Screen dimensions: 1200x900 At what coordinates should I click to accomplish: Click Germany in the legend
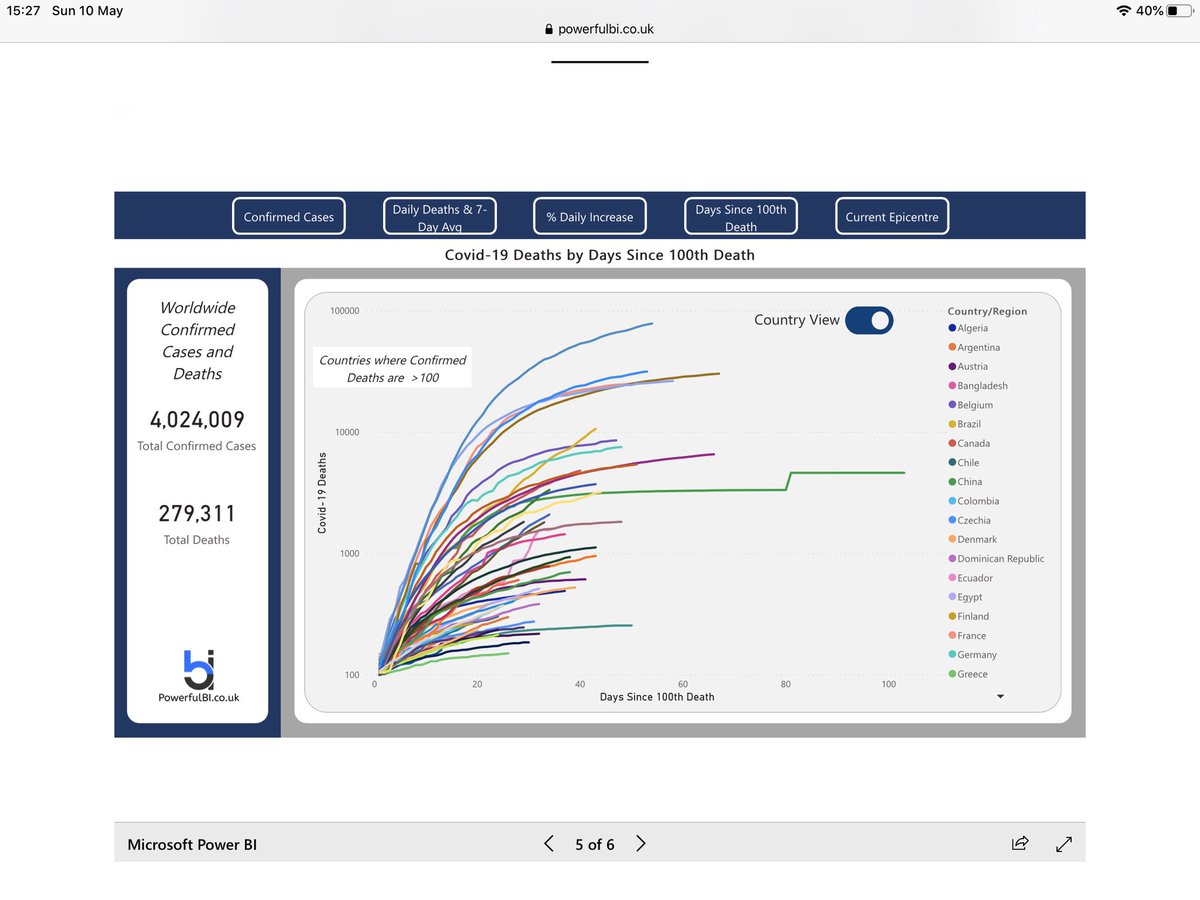click(x=973, y=654)
